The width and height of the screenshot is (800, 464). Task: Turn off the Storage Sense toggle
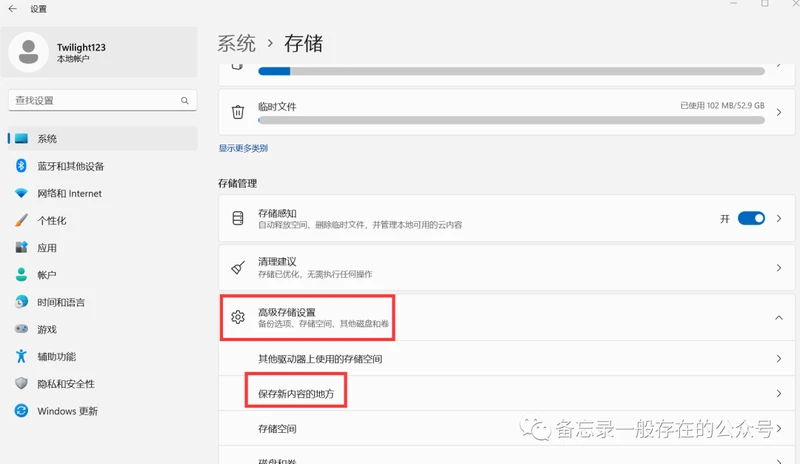coord(751,218)
